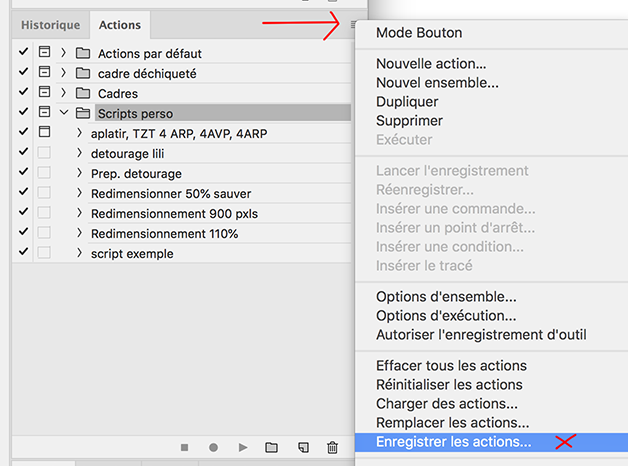Choose Charger des actions...
The height and width of the screenshot is (466, 628).
click(447, 404)
